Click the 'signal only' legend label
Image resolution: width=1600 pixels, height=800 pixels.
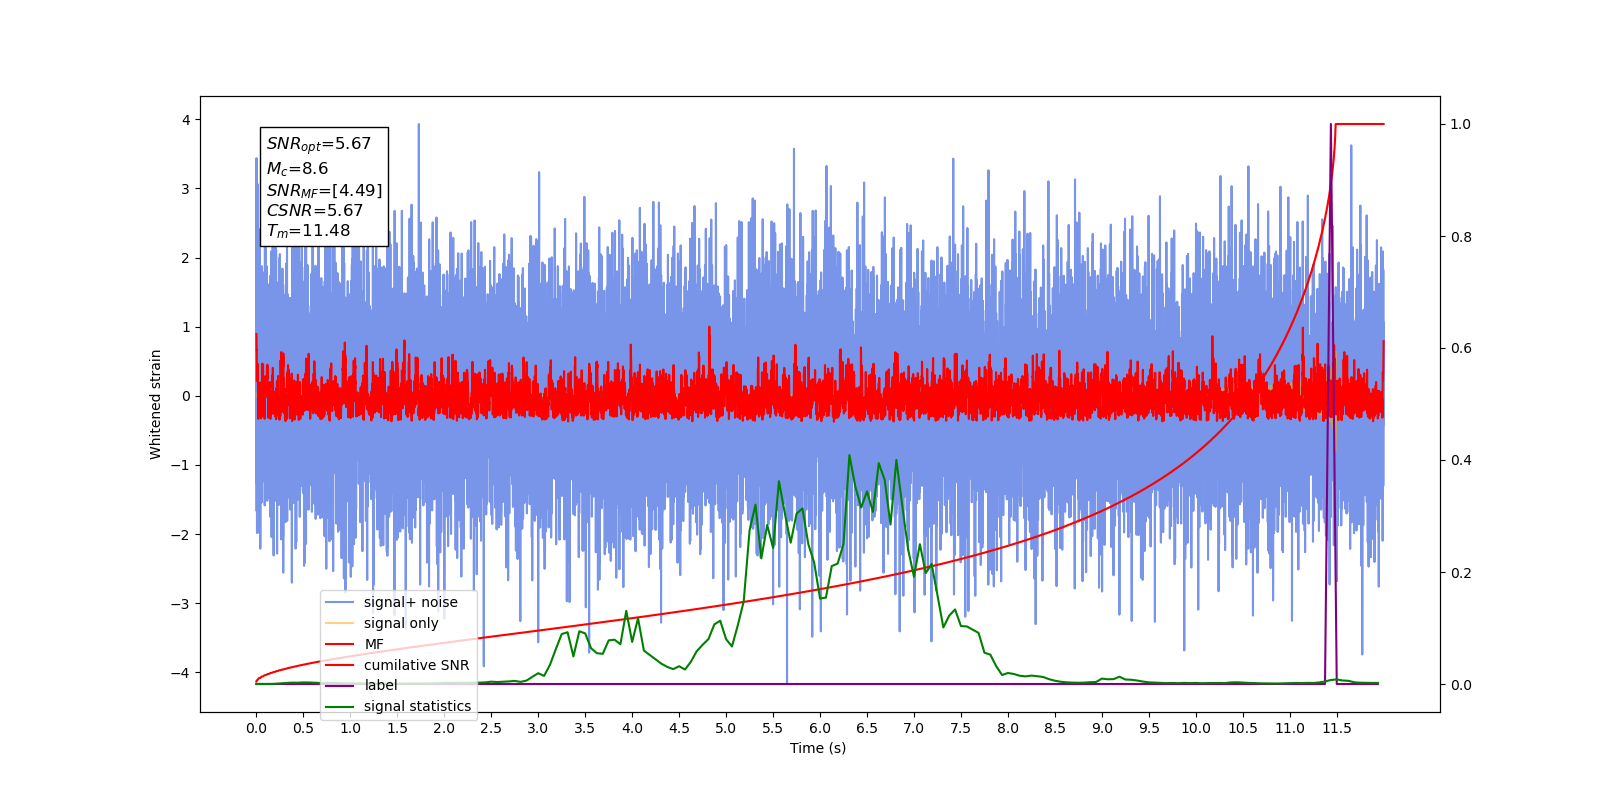click(401, 623)
